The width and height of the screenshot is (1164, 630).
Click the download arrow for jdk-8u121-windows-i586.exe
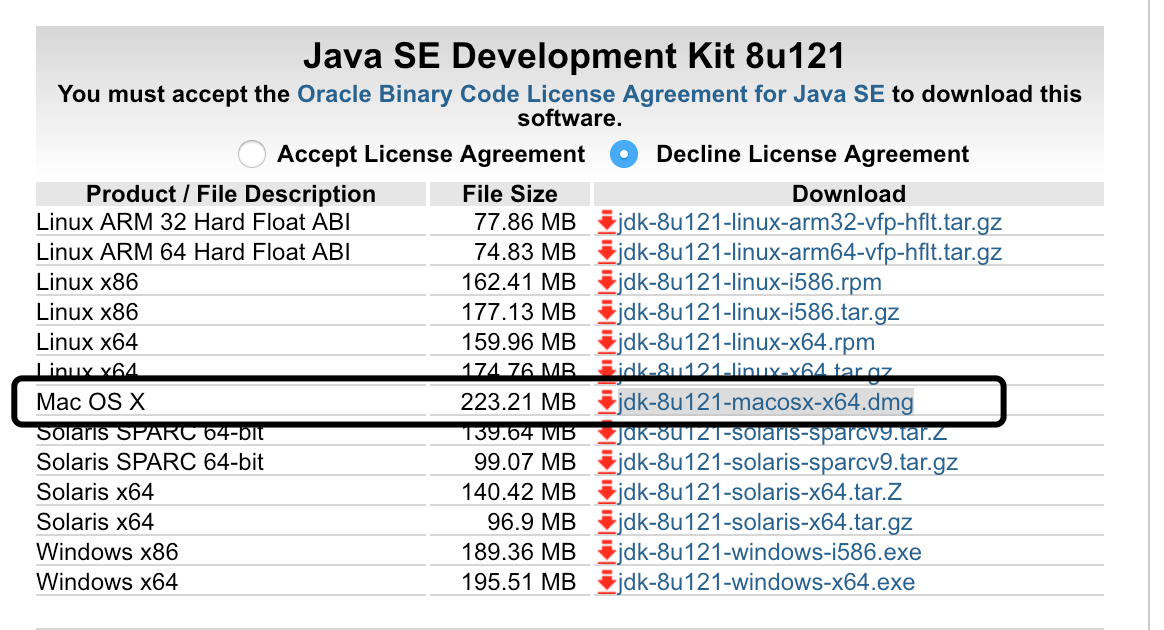tap(606, 552)
